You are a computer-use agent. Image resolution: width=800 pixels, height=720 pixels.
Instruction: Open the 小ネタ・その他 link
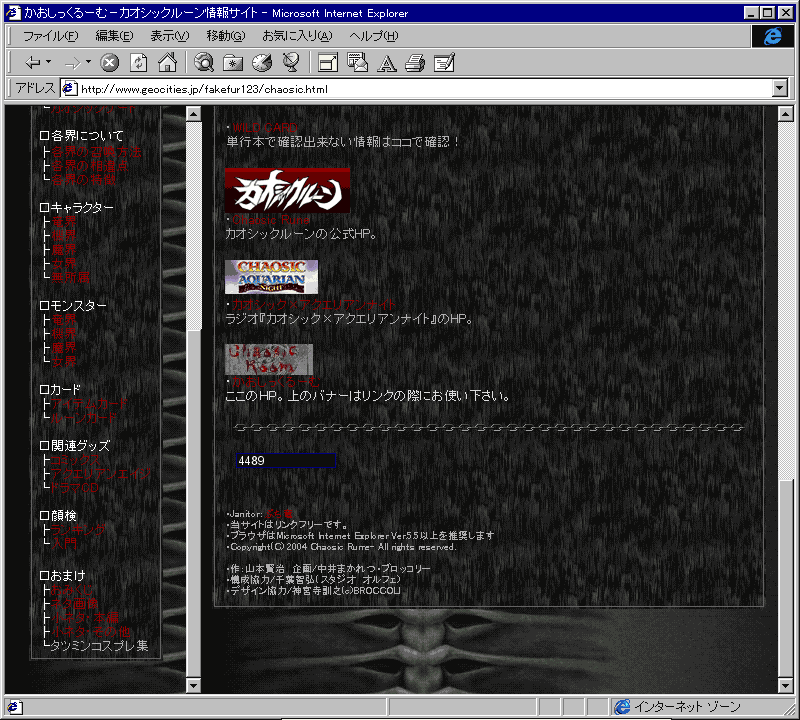(91, 632)
